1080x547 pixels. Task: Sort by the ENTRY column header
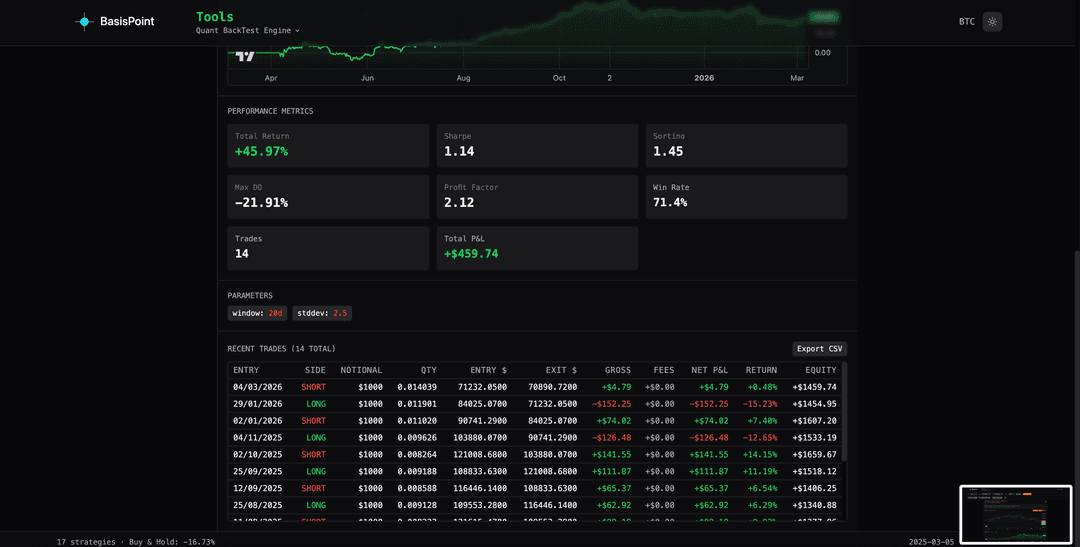(x=246, y=370)
